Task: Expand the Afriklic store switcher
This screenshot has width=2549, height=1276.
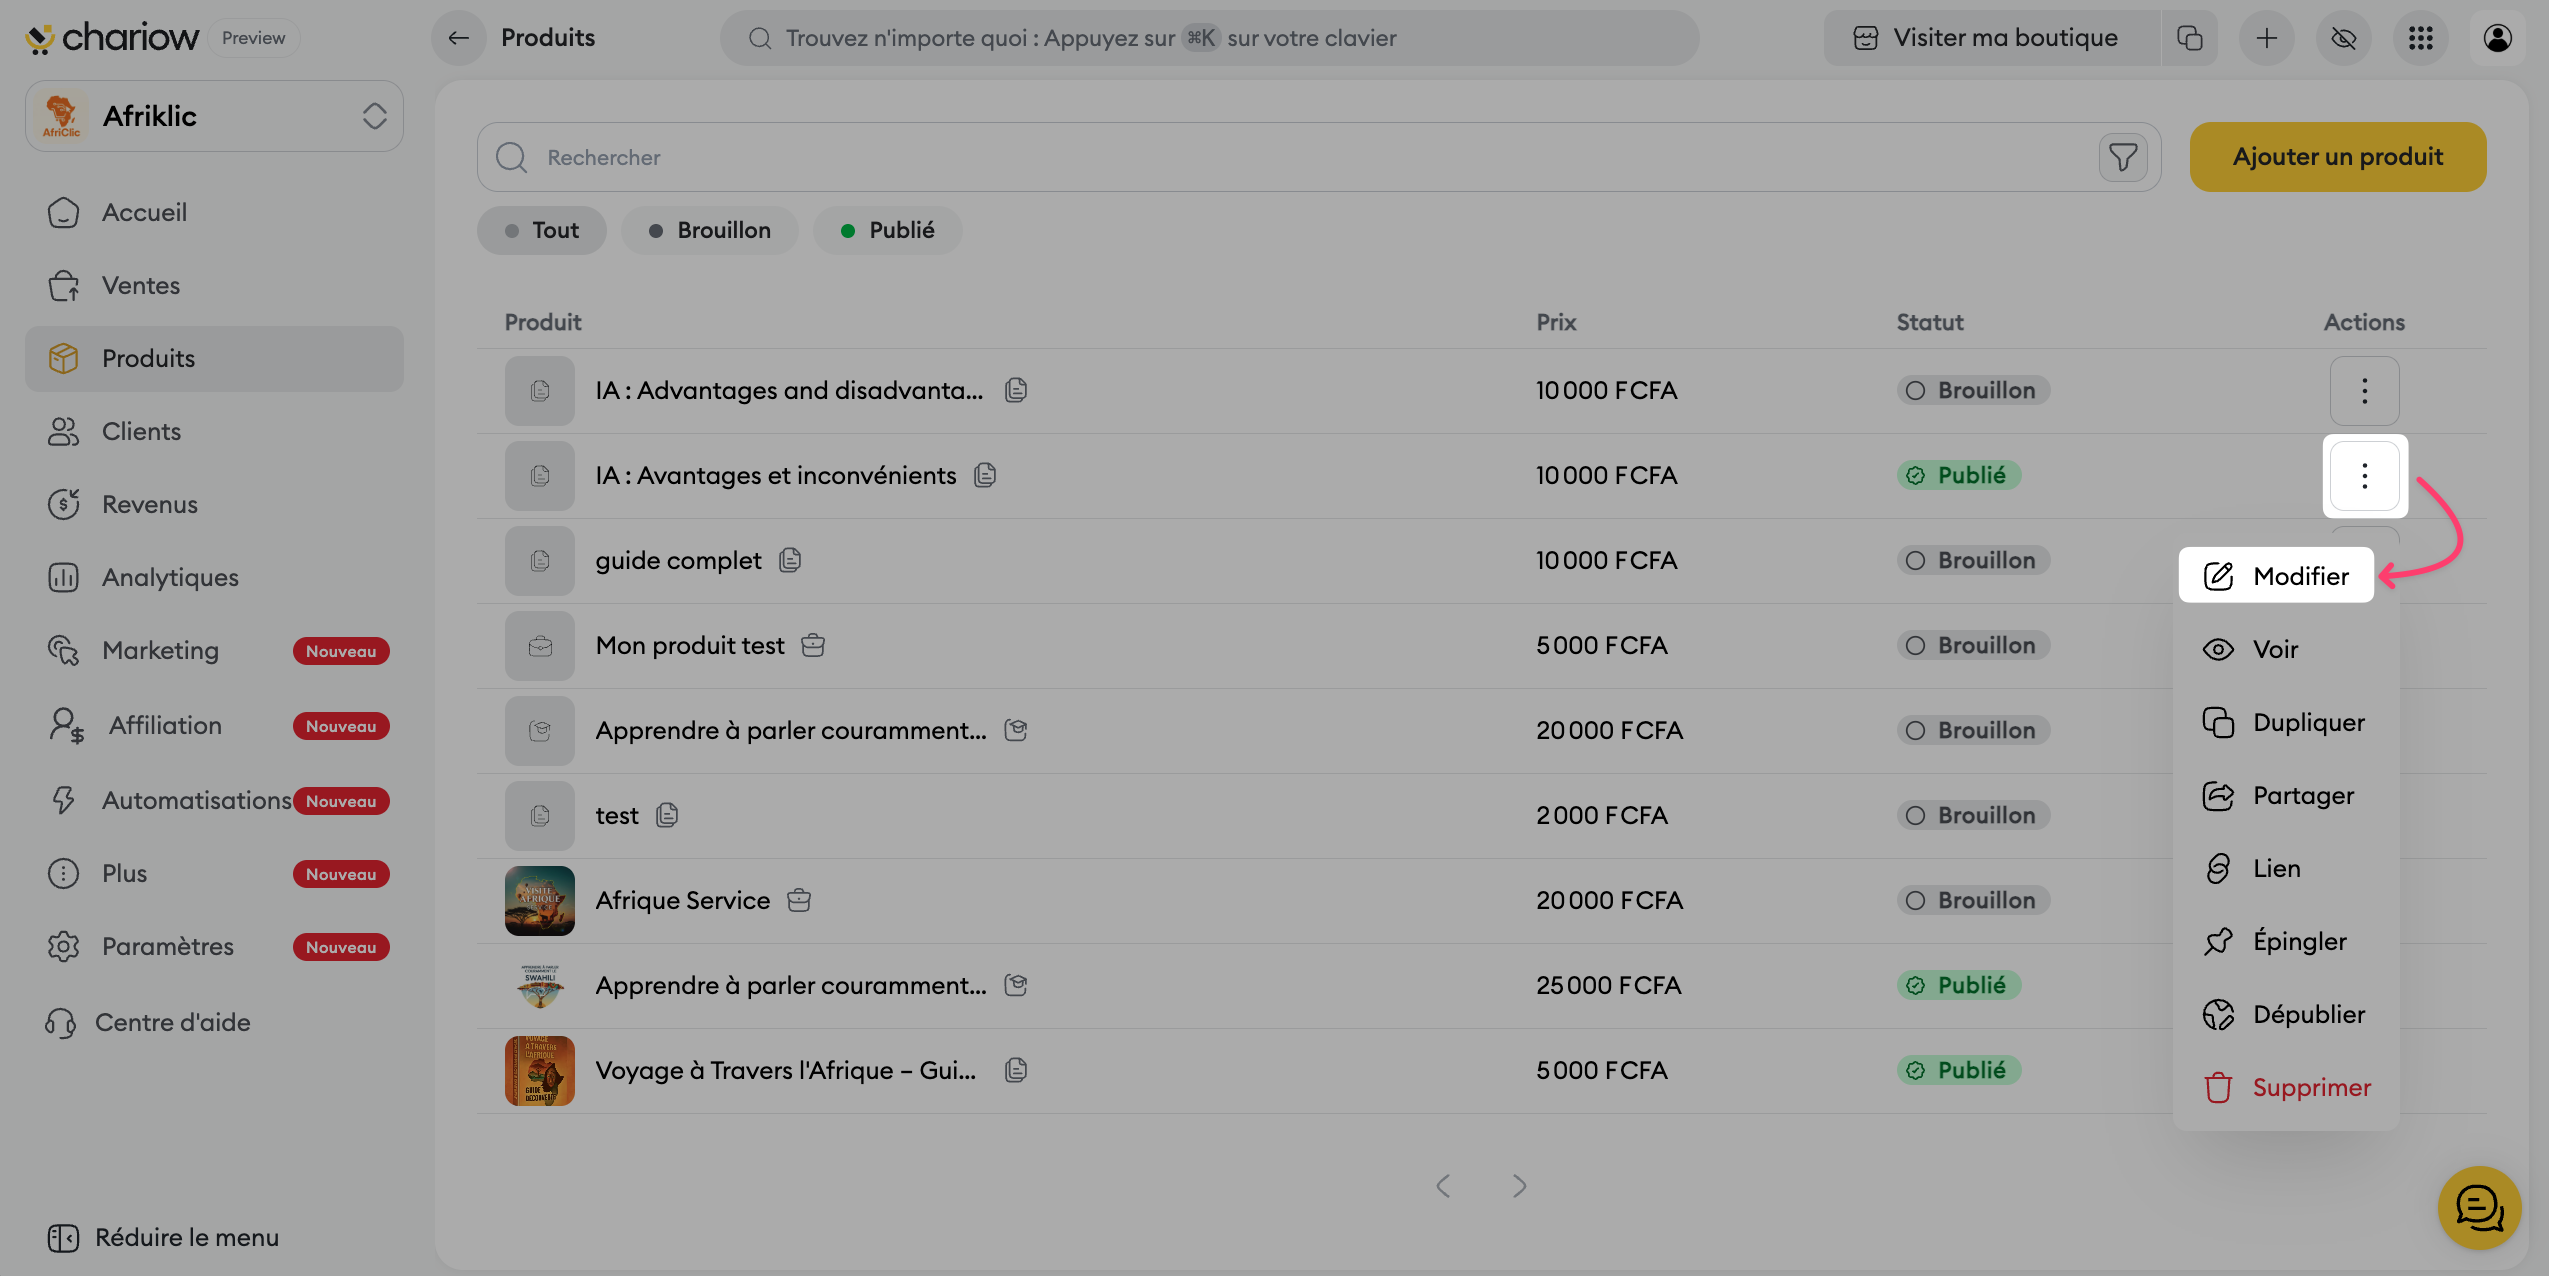Action: (x=214, y=116)
